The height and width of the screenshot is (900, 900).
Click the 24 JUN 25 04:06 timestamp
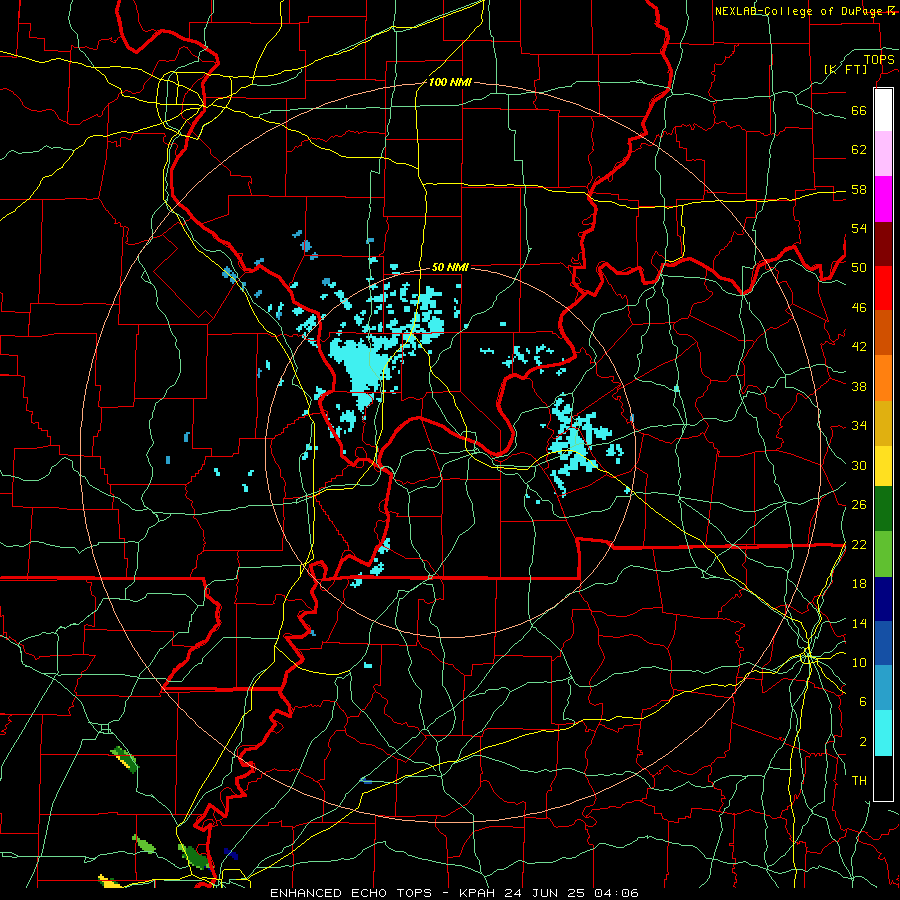pyautogui.click(x=573, y=893)
